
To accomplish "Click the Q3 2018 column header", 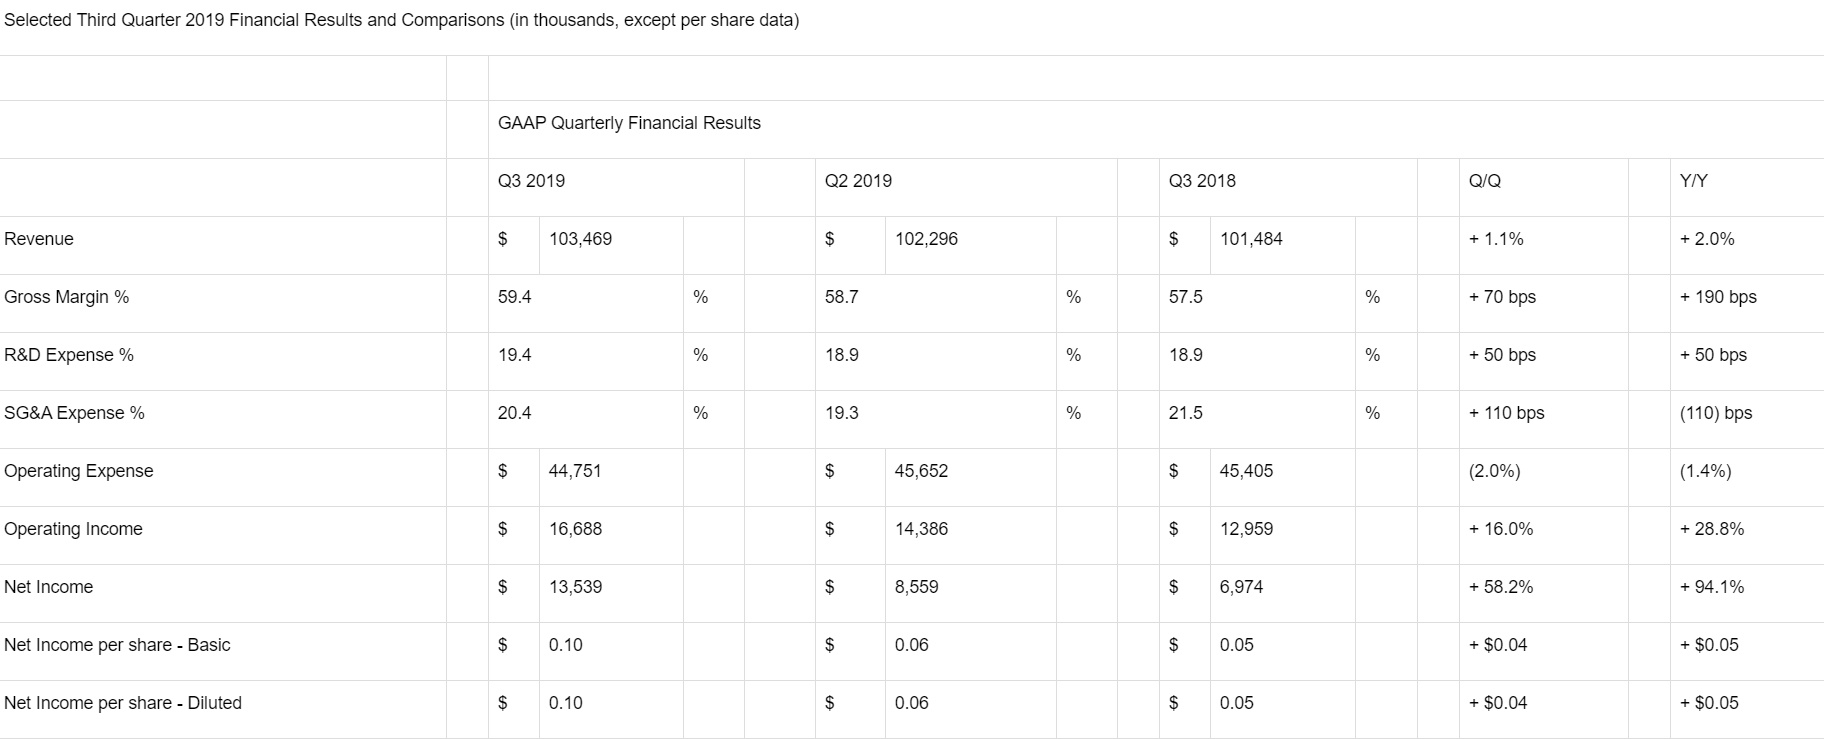I will [1202, 181].
